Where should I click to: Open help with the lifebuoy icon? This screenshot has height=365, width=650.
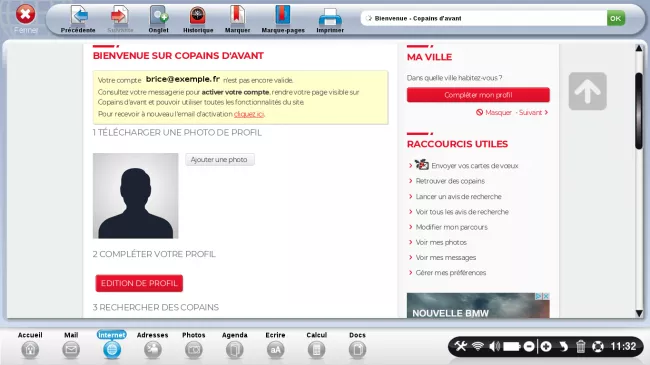coord(598,346)
